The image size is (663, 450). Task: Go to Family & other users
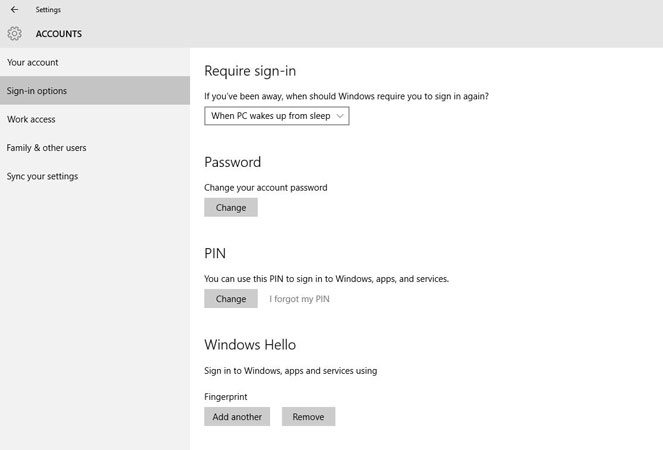(x=95, y=148)
